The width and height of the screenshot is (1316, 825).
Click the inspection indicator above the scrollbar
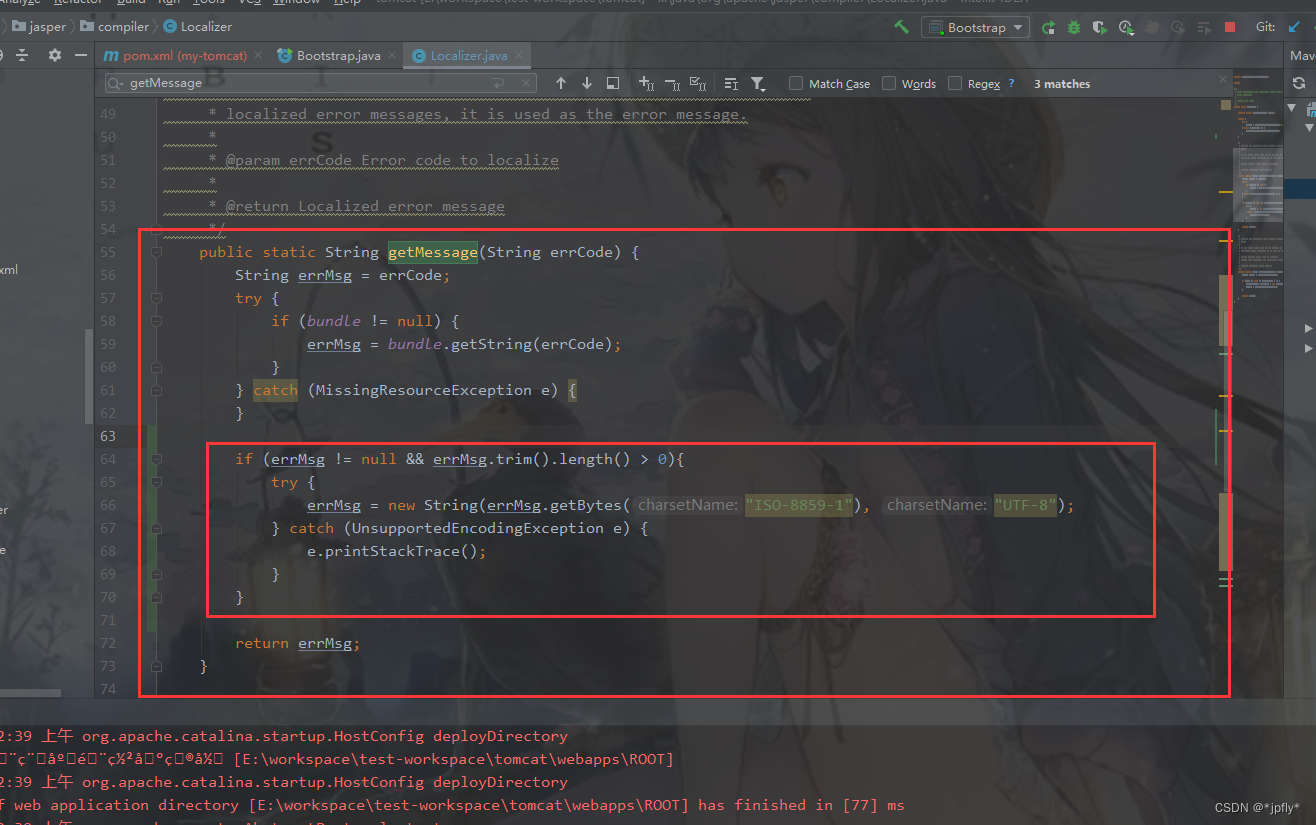(1225, 104)
